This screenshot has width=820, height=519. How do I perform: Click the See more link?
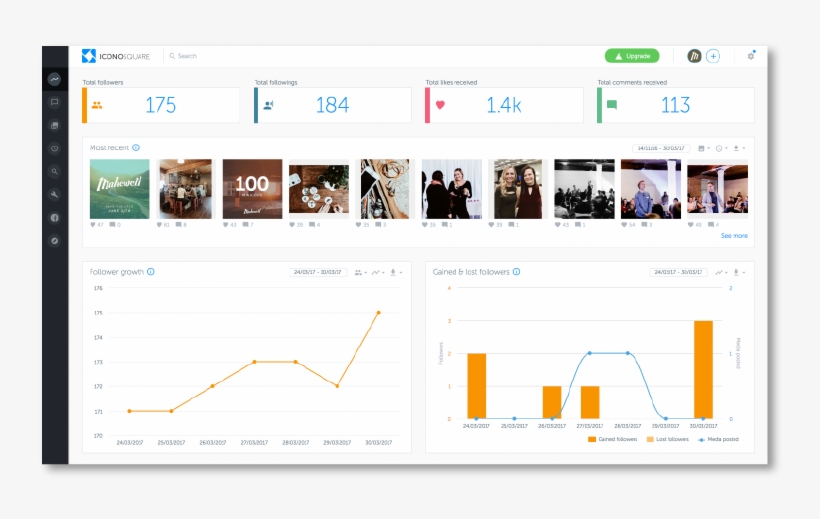pos(734,236)
